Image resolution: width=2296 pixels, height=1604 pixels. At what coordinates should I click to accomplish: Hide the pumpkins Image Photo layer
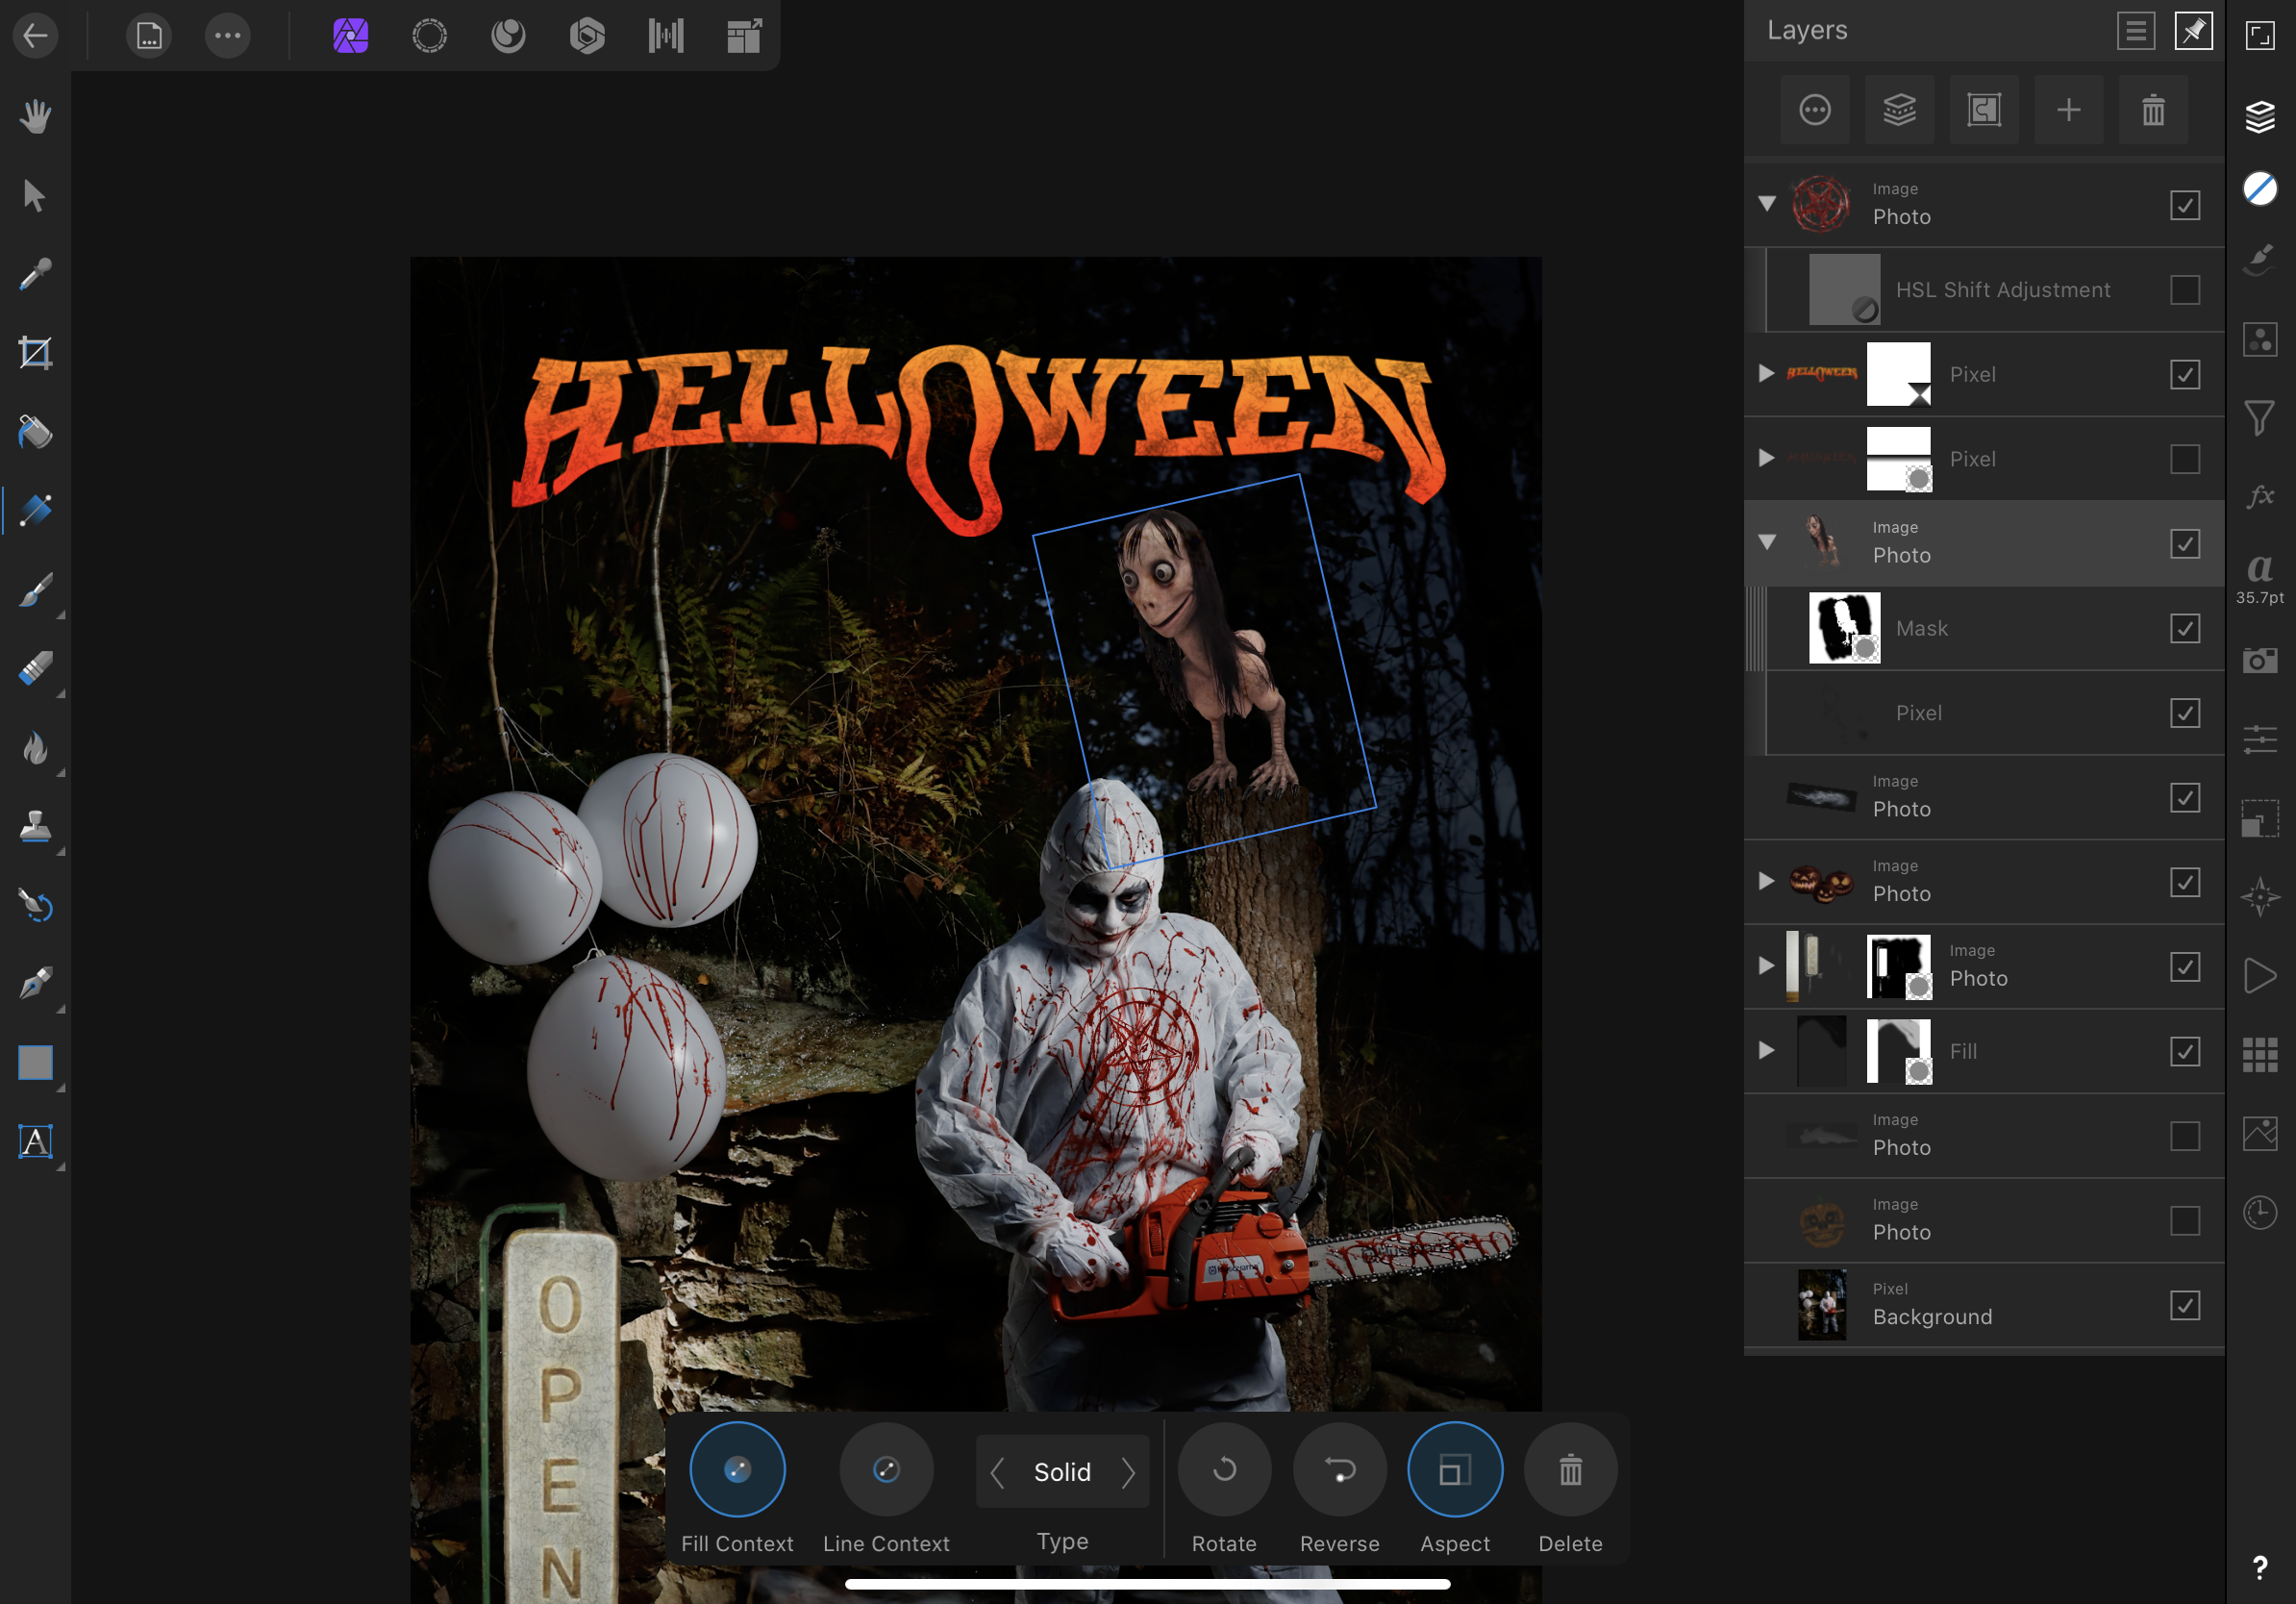coord(2185,883)
